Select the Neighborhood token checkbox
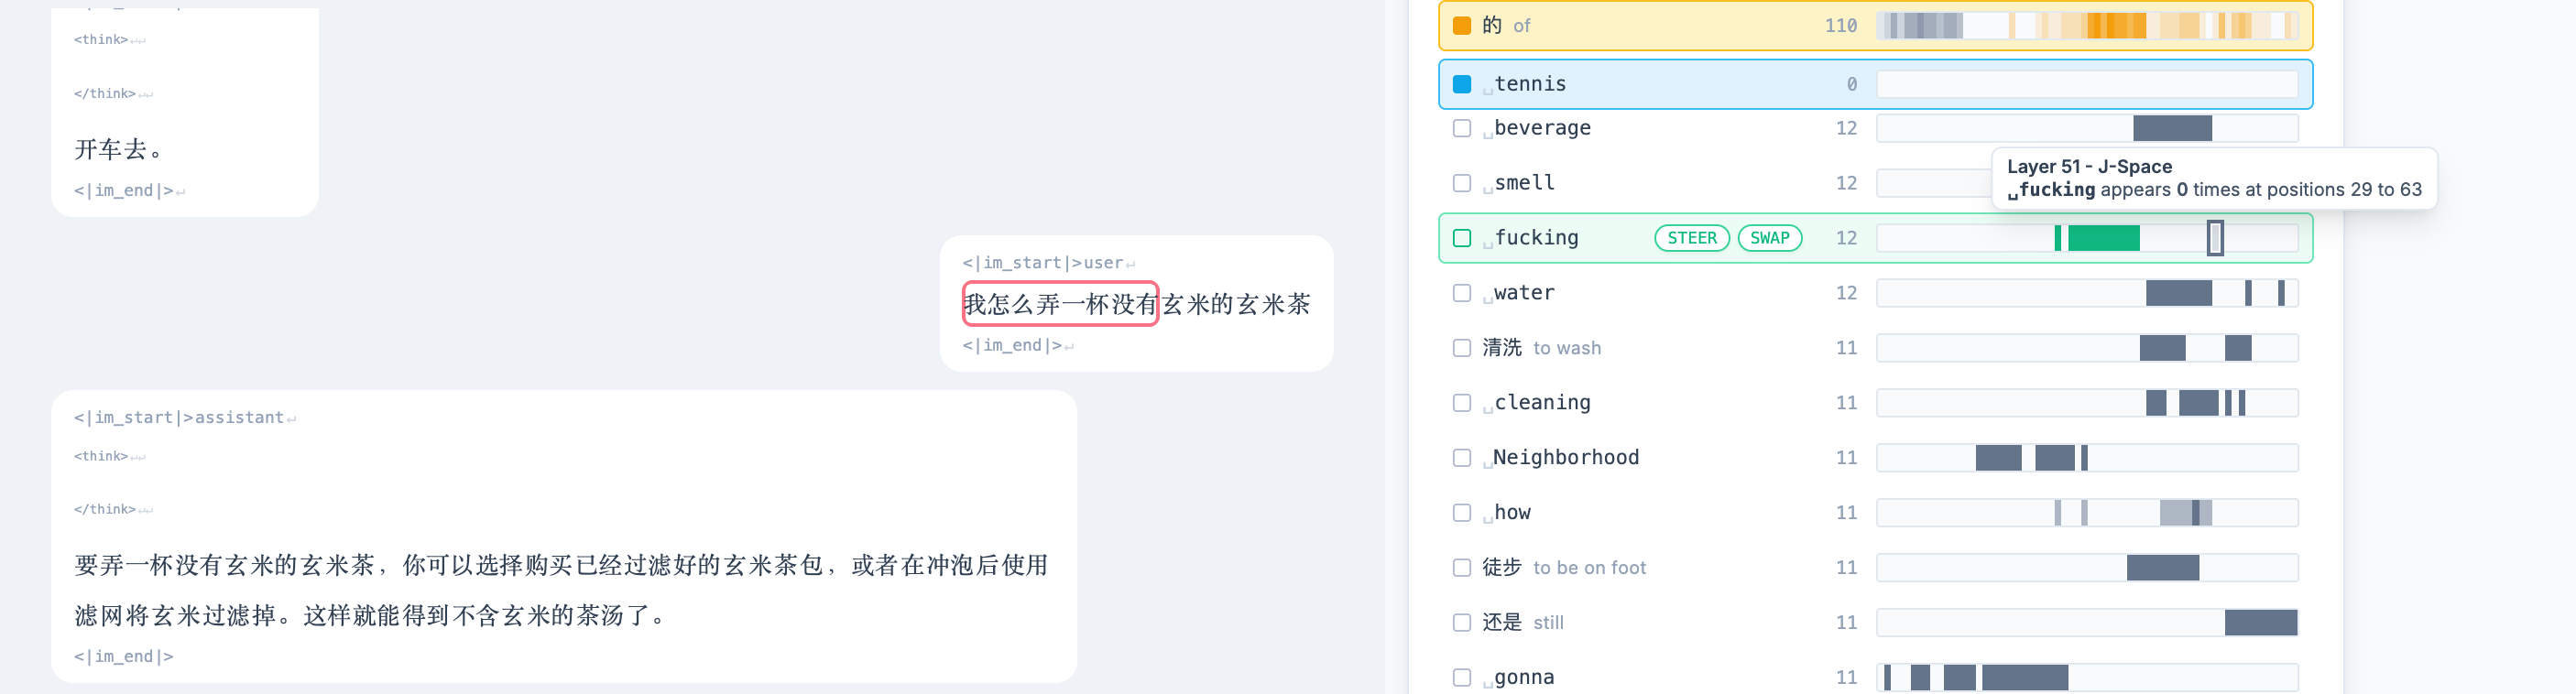The height and width of the screenshot is (694, 2576). 1461,458
